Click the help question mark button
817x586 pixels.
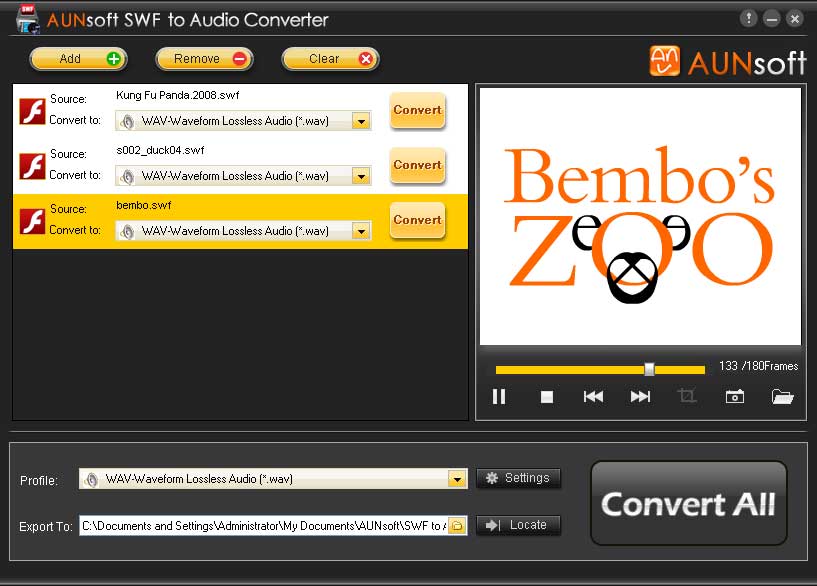pyautogui.click(x=746, y=18)
